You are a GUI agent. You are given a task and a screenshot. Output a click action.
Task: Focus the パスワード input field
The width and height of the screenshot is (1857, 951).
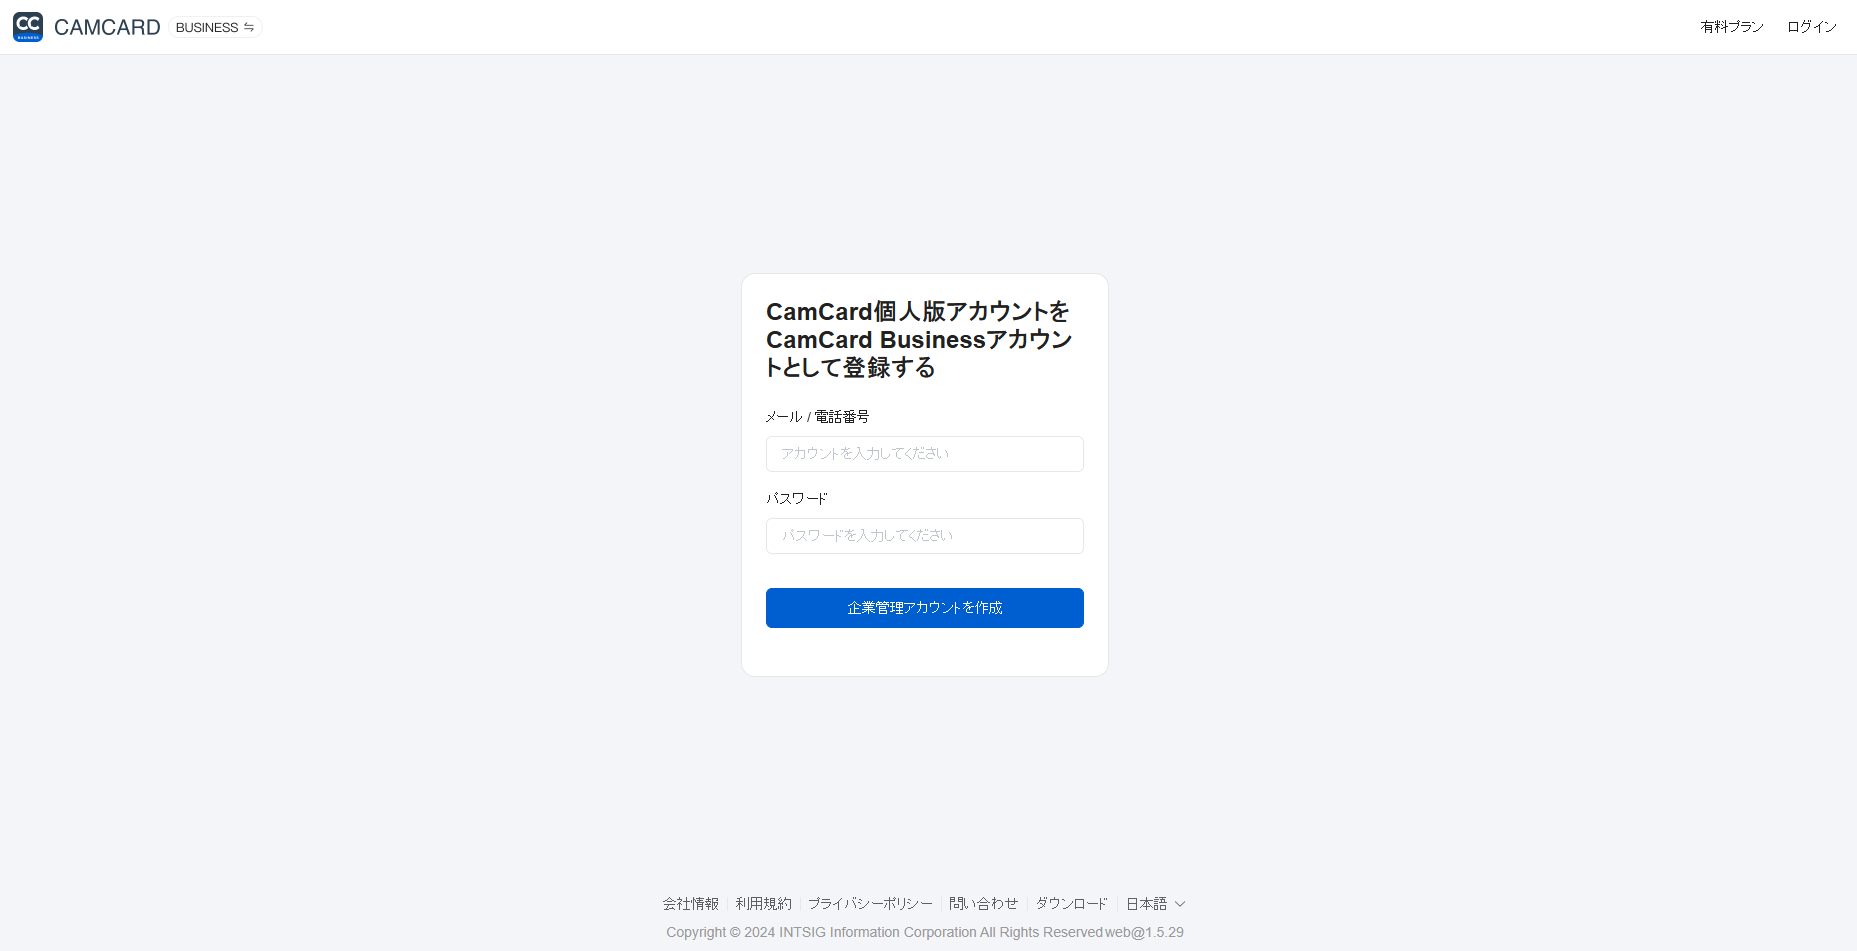coord(925,536)
